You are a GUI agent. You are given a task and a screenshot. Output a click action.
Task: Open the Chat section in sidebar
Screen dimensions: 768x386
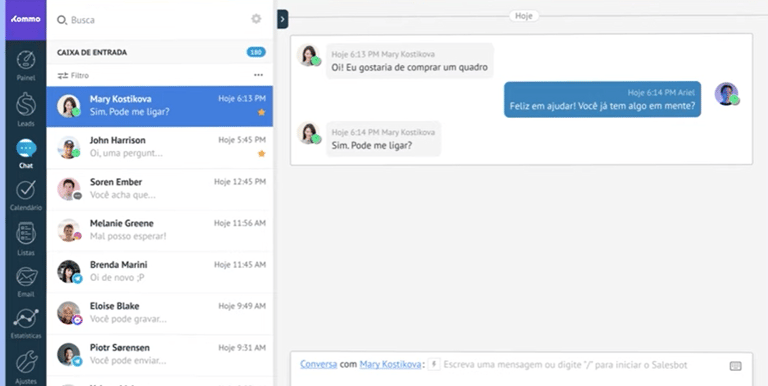pyautogui.click(x=26, y=154)
